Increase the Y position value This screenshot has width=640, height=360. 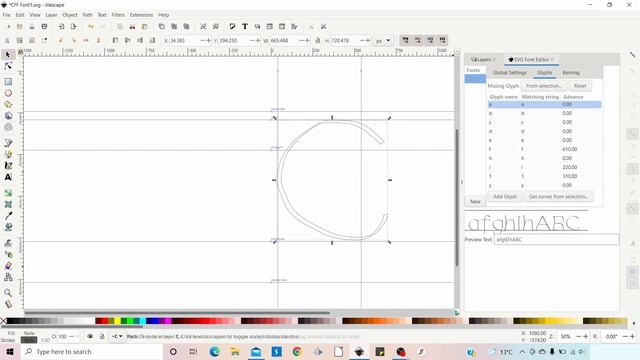(x=258, y=40)
